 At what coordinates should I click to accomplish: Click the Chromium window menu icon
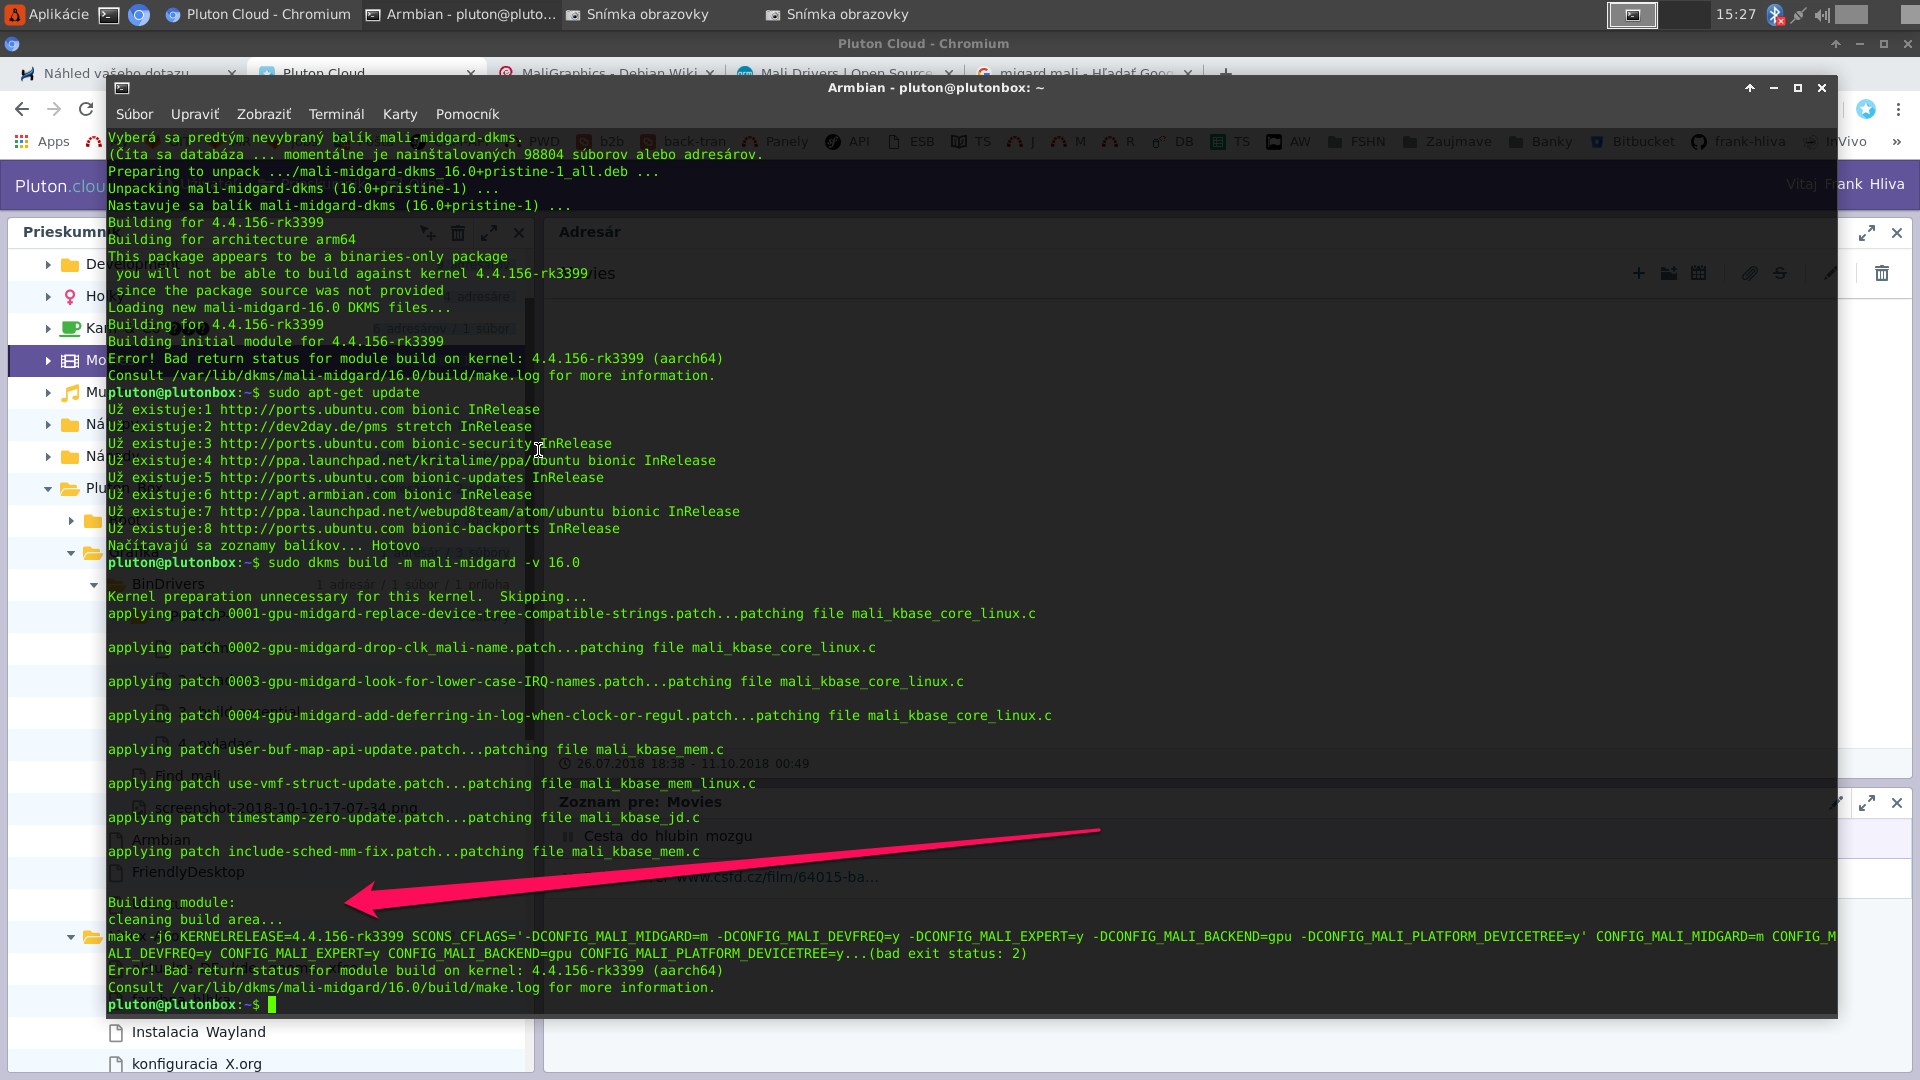pyautogui.click(x=12, y=44)
